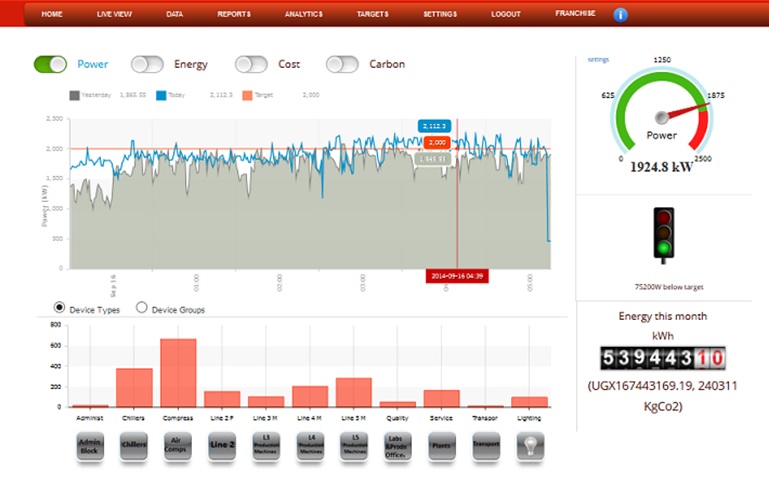Click the Lighting bulb icon
This screenshot has width=769, height=481.
530,446
